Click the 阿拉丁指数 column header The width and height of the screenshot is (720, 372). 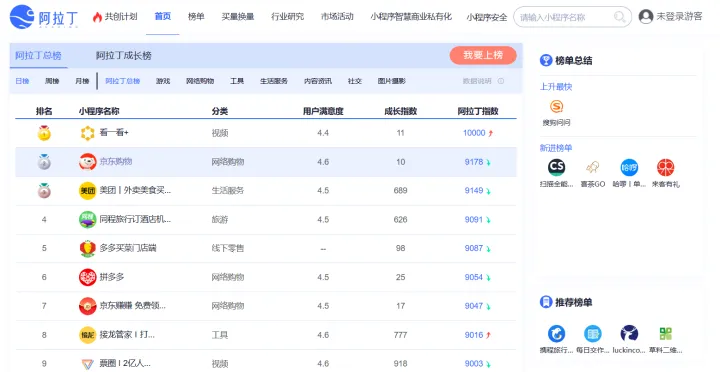point(478,111)
